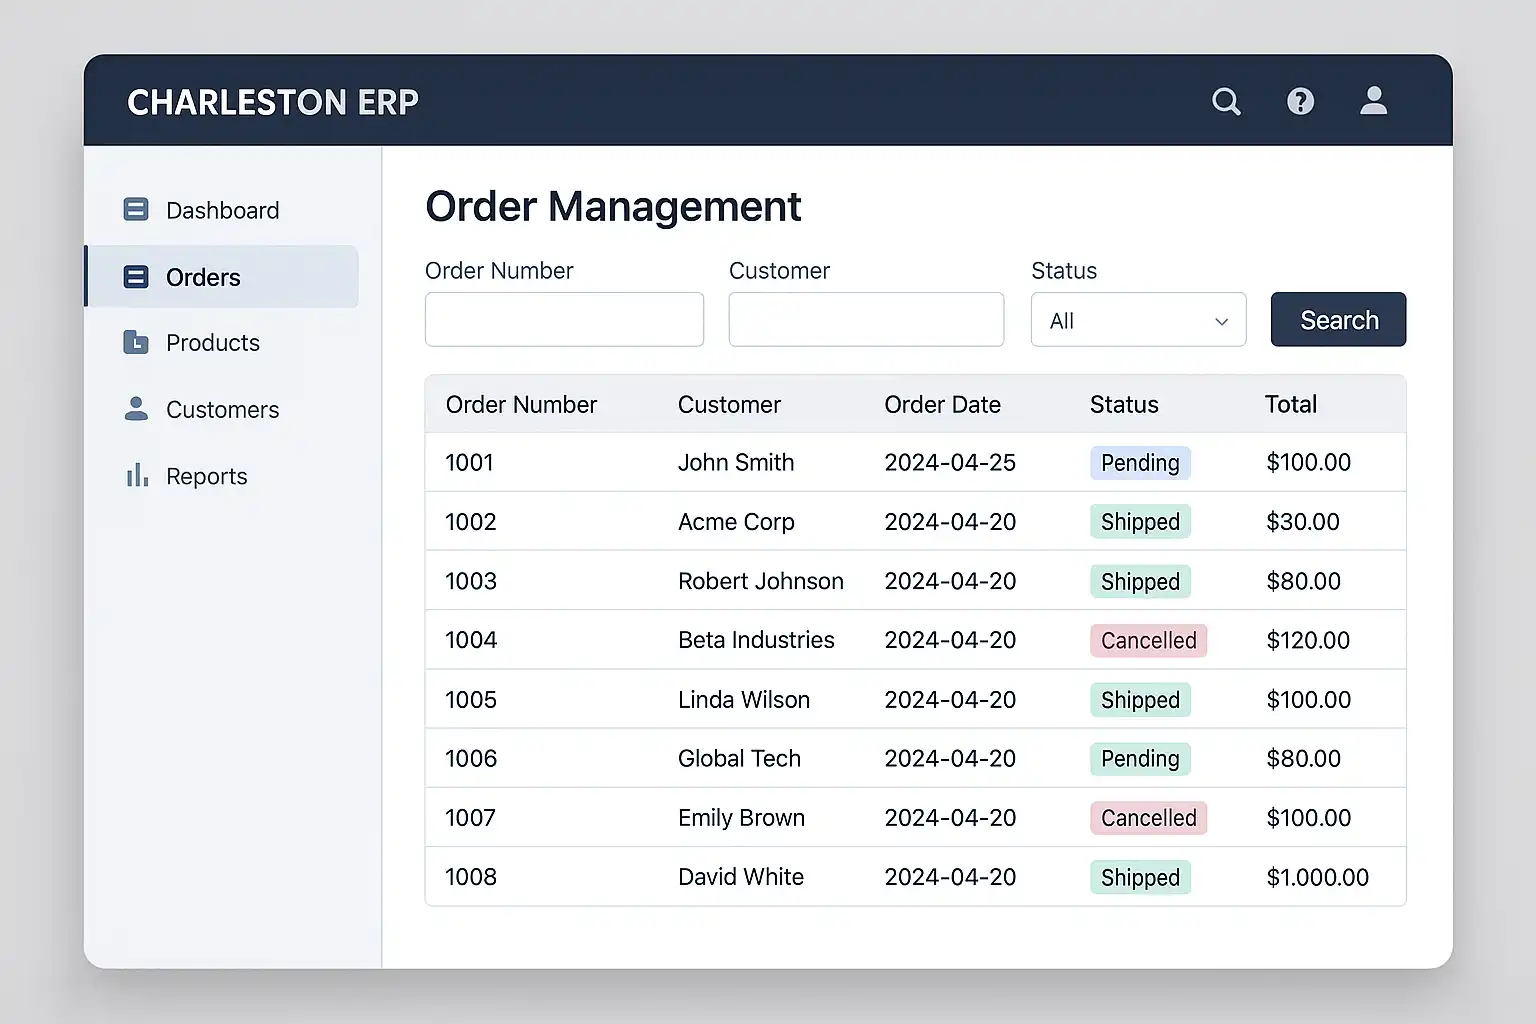Image resolution: width=1536 pixels, height=1024 pixels.
Task: Click the Orders sidebar icon
Action: [136, 277]
